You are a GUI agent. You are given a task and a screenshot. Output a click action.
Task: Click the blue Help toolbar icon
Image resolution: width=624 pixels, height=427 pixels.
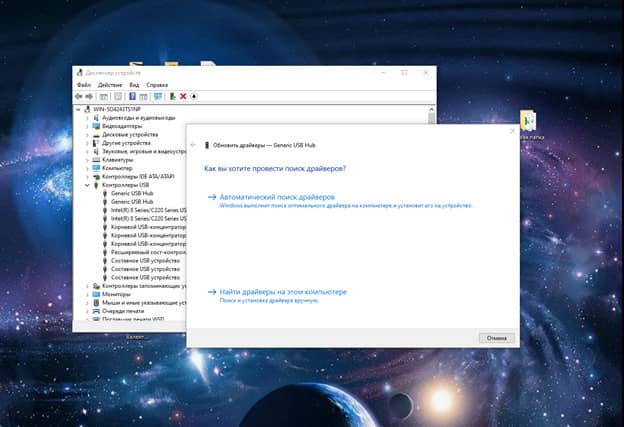[133, 96]
